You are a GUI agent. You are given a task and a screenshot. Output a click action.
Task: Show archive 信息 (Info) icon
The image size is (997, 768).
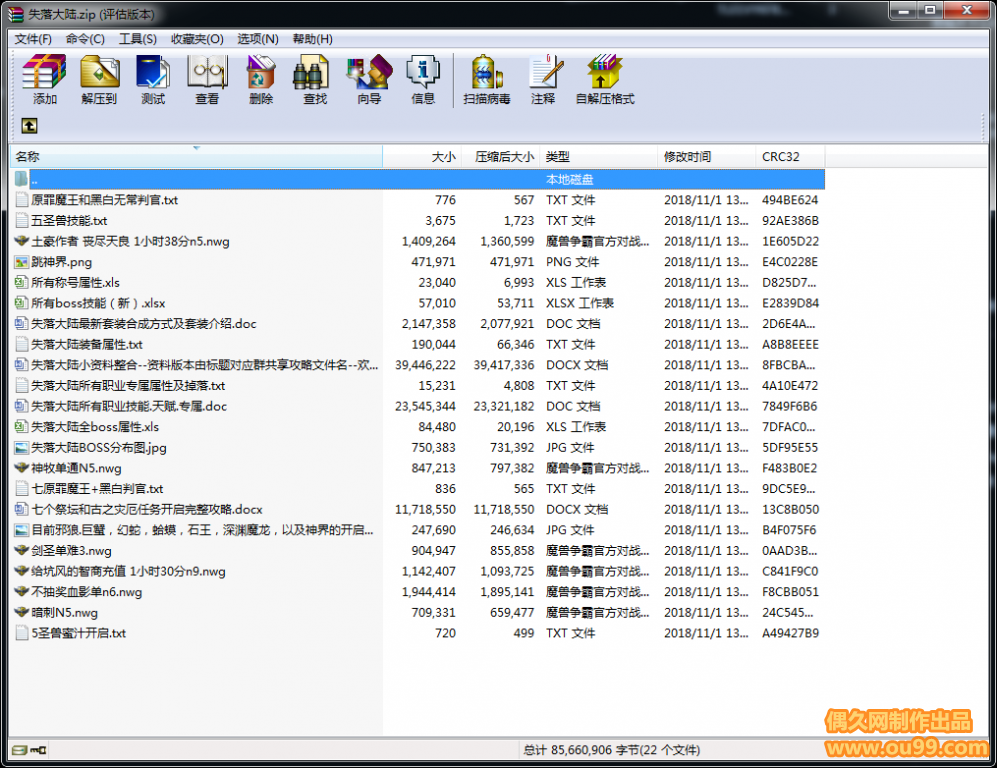(423, 80)
